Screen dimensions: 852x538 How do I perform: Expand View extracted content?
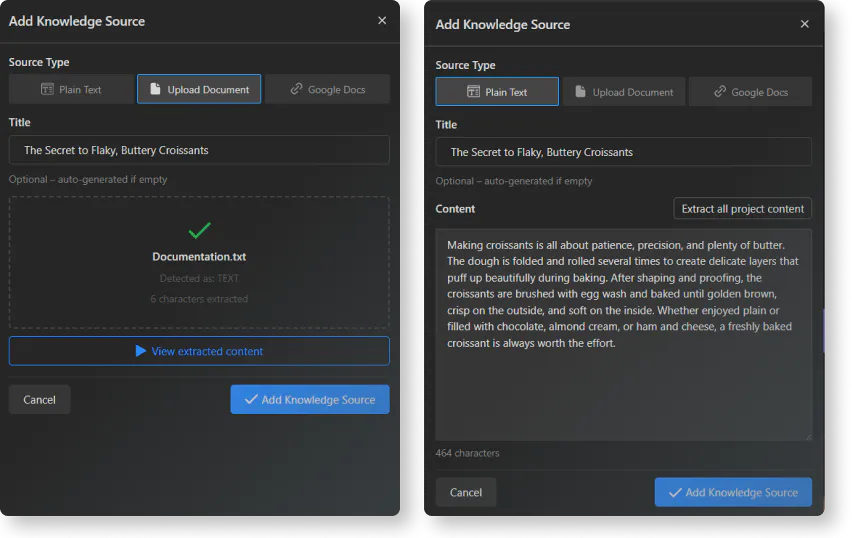click(x=199, y=351)
